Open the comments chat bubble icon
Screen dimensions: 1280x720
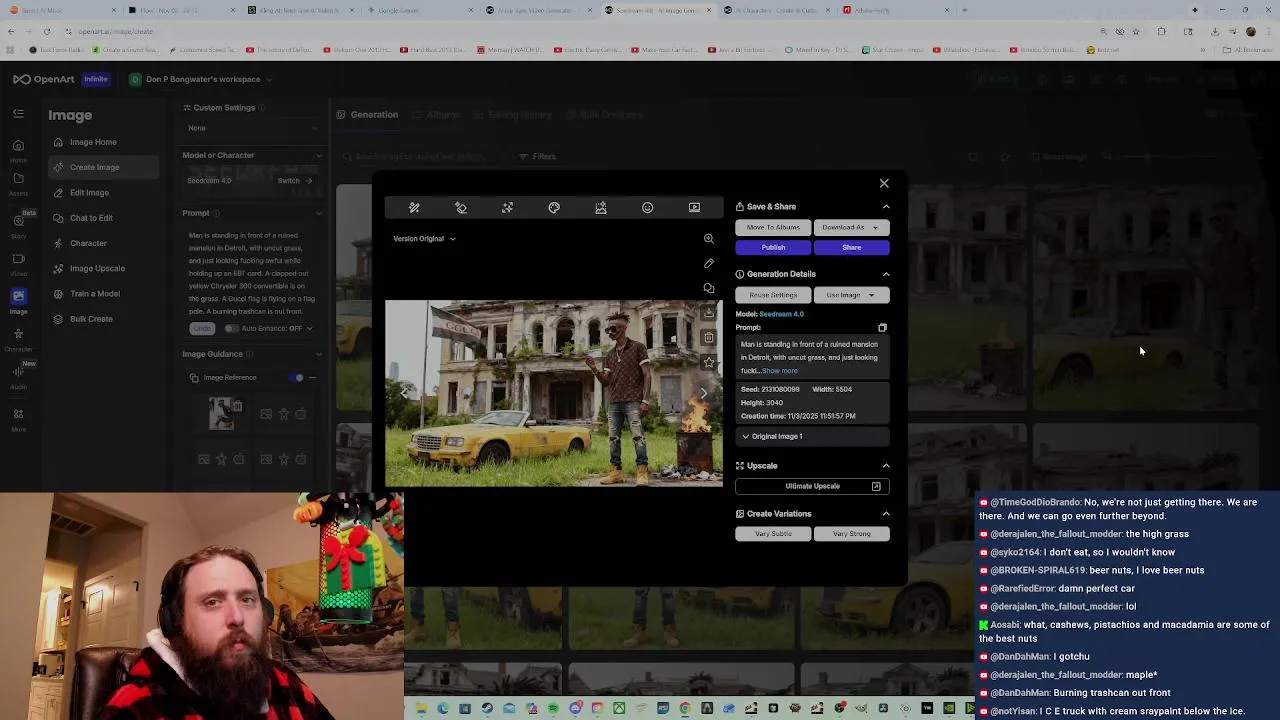point(709,289)
